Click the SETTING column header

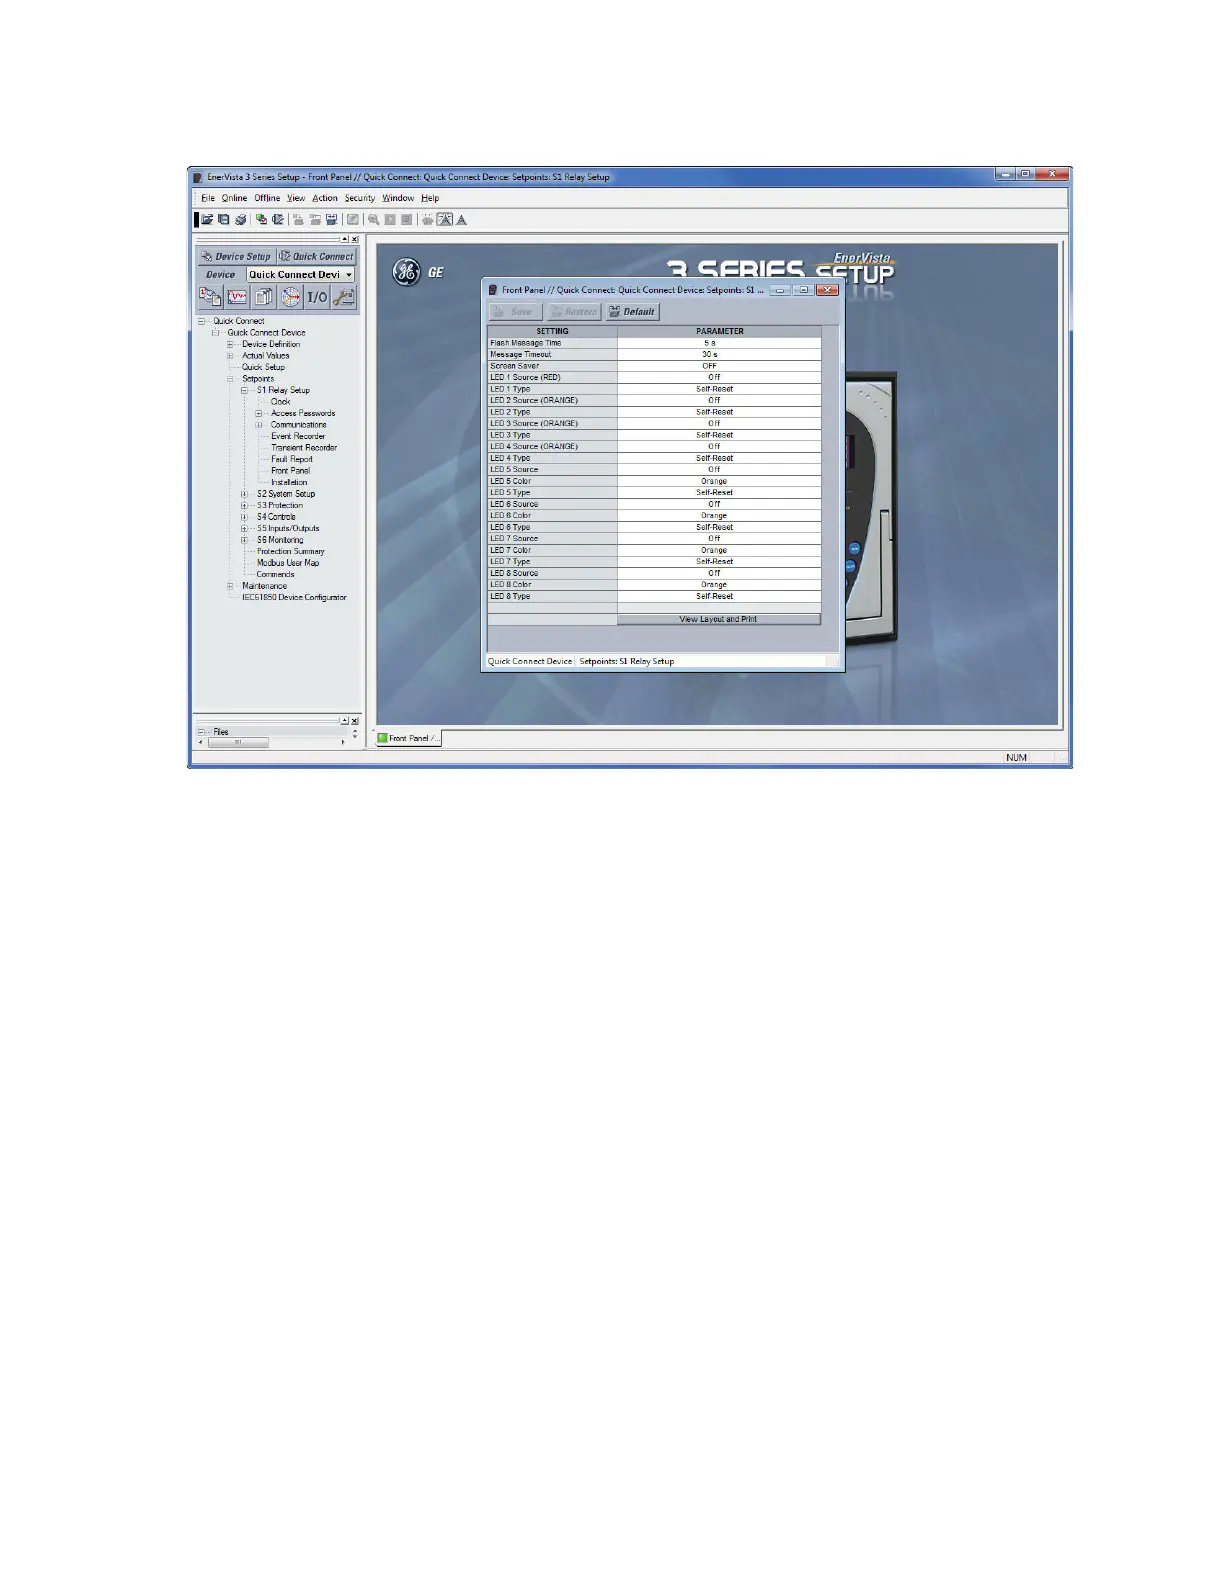(552, 331)
